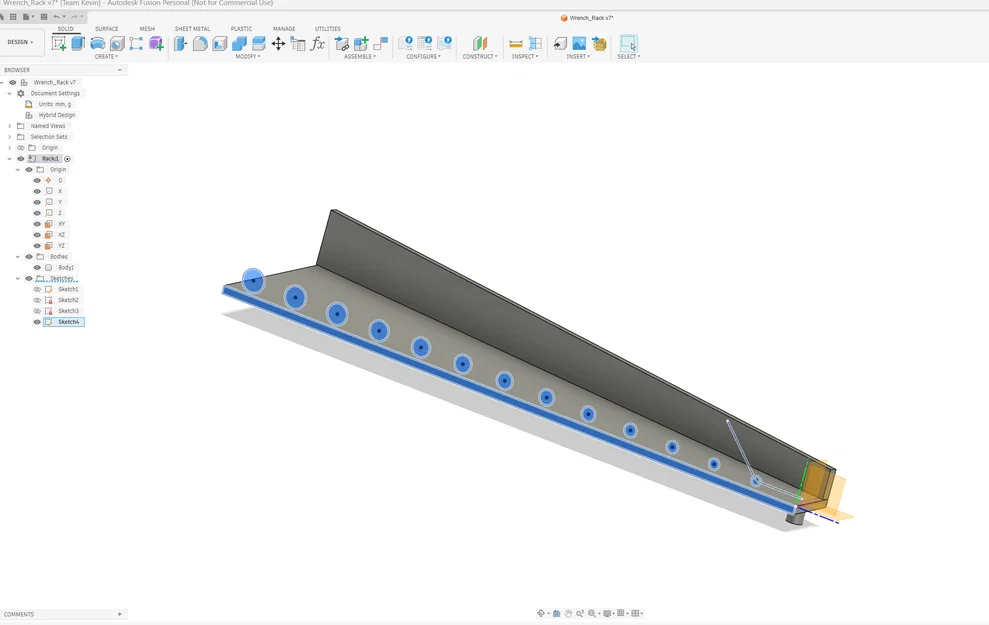
Task: Collapse the Sketches folder
Action: click(18, 279)
